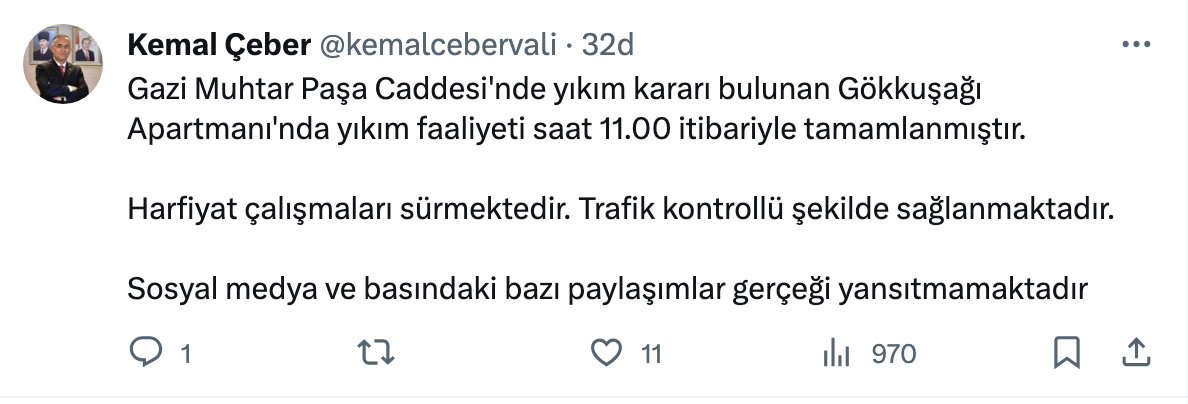This screenshot has width=1188, height=404.
Task: Click the view count 970
Action: coord(894,354)
